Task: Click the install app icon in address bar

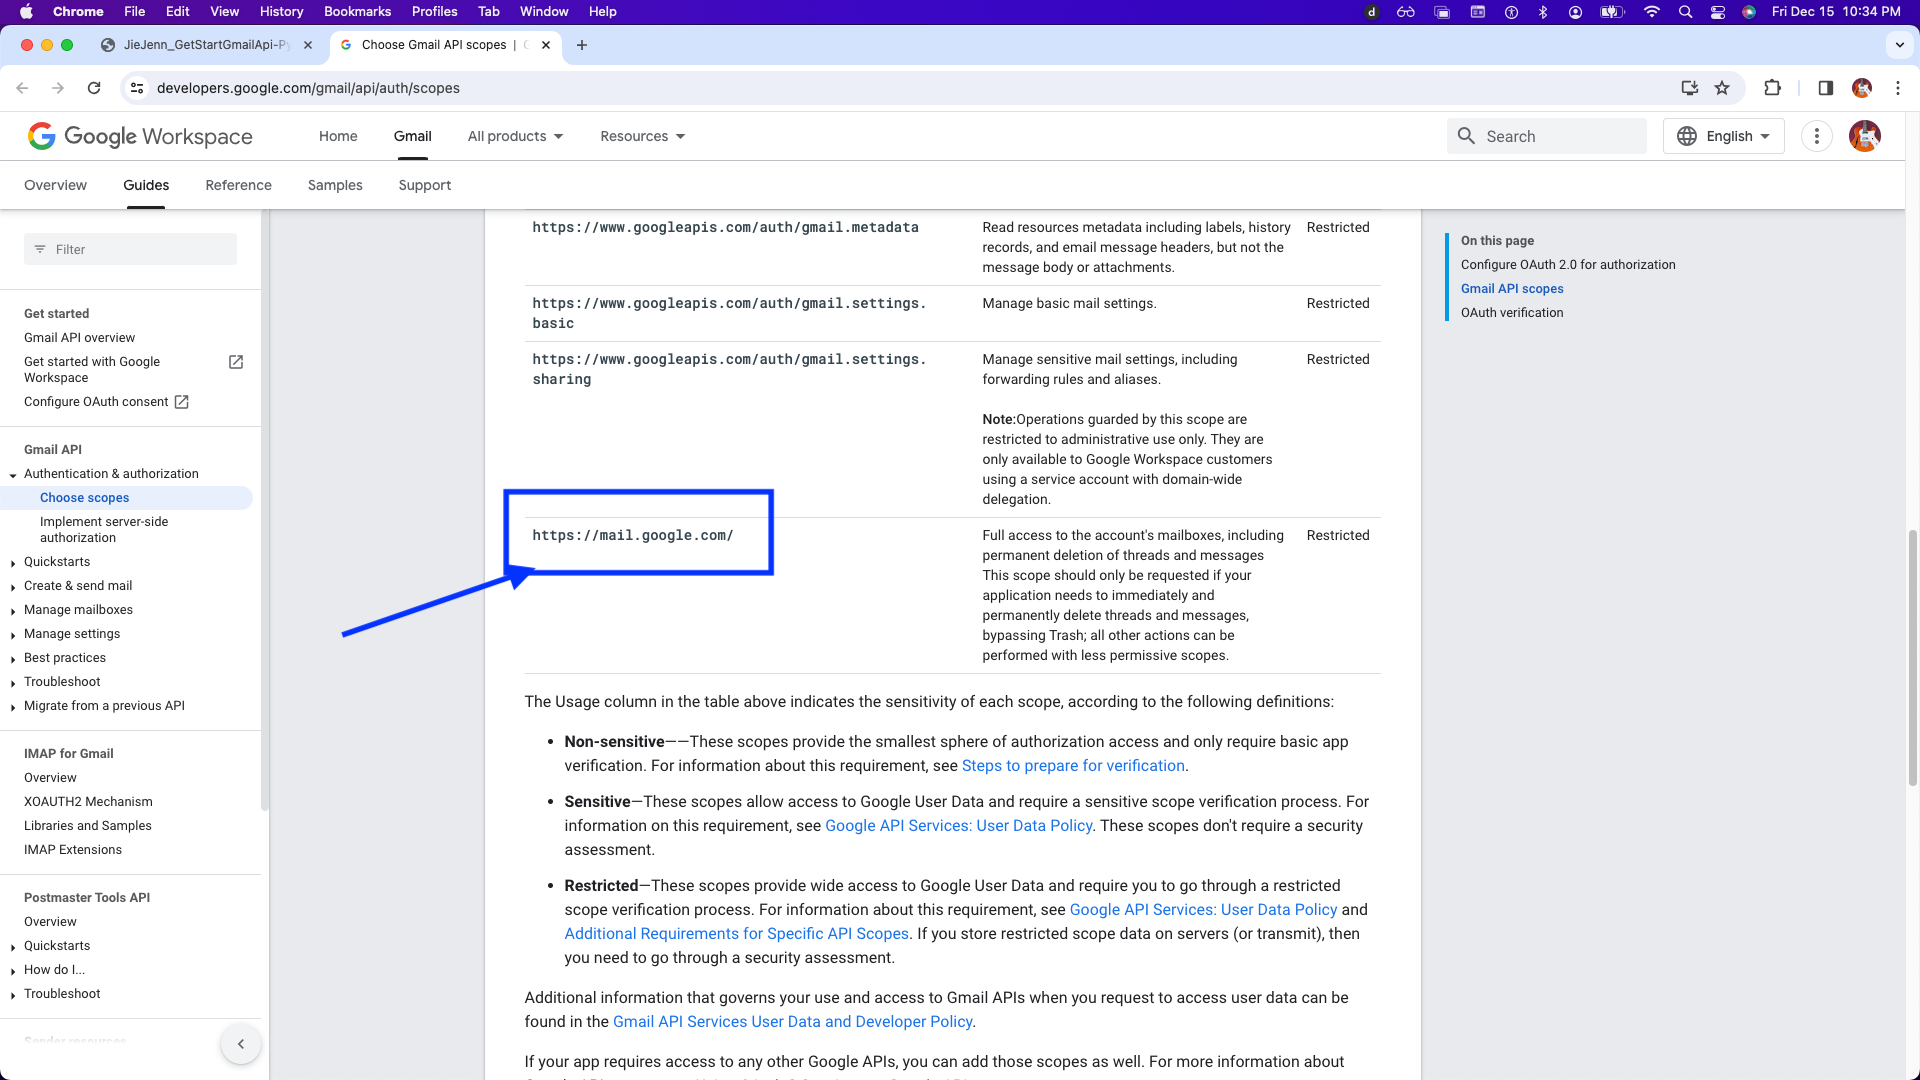Action: 1690,88
